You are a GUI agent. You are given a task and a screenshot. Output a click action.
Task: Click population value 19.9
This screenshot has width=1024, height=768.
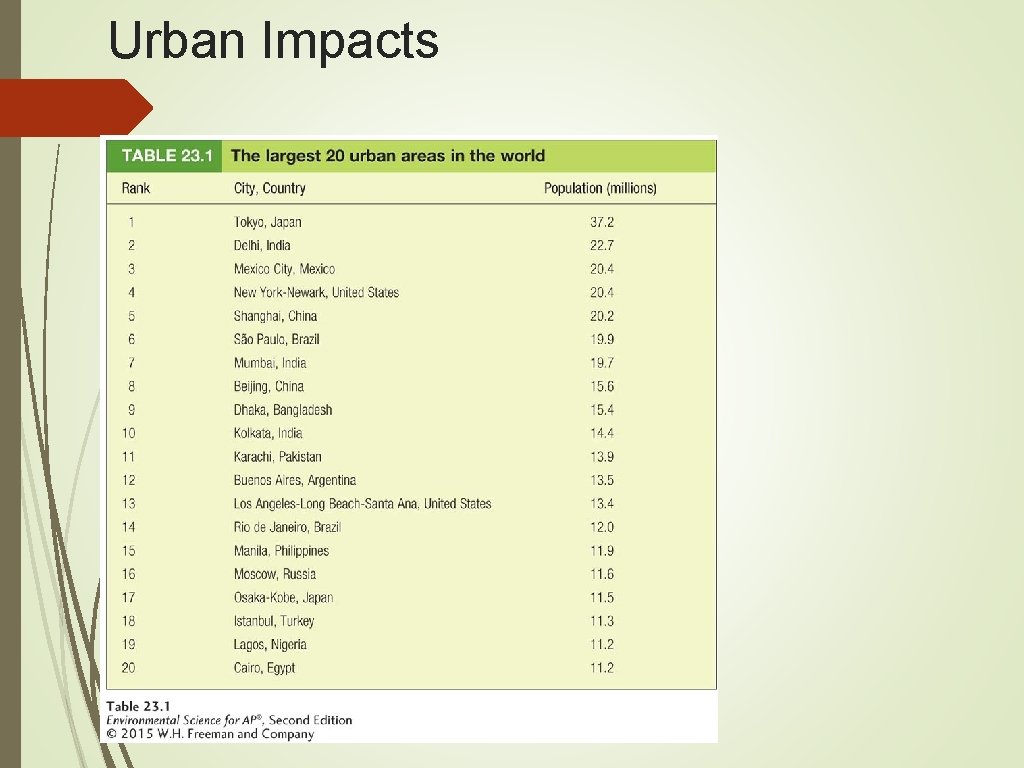pos(601,340)
